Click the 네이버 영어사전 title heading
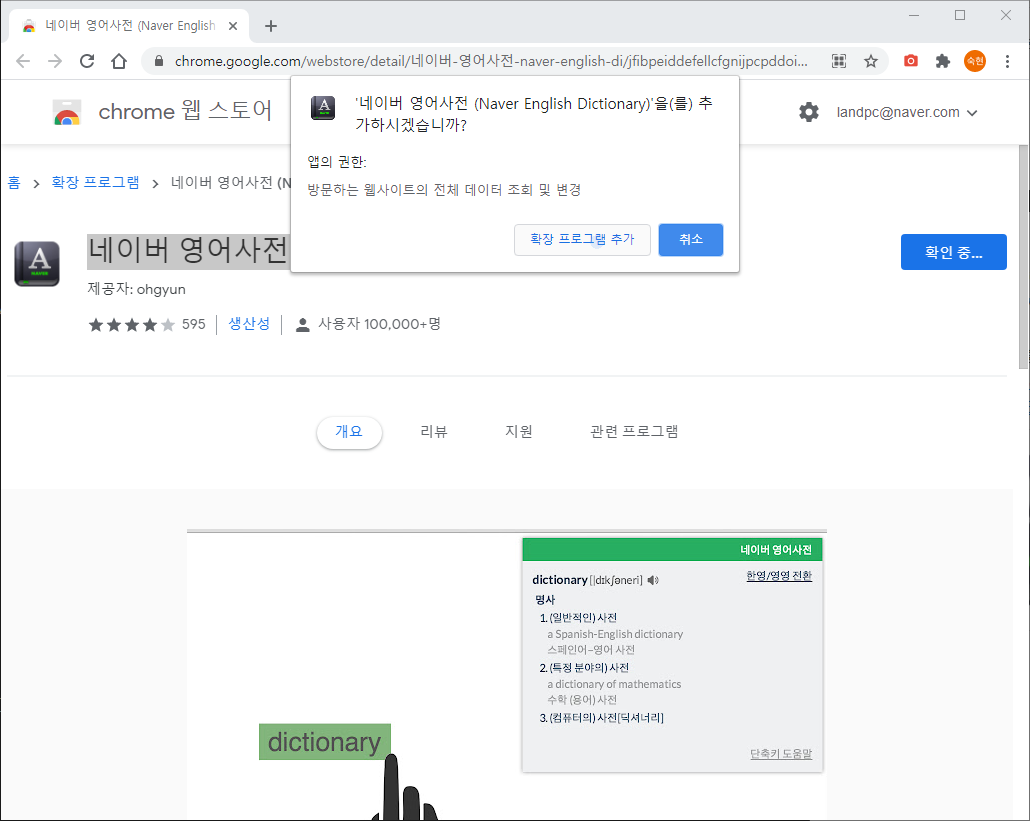This screenshot has height=821, width=1030. (188, 250)
